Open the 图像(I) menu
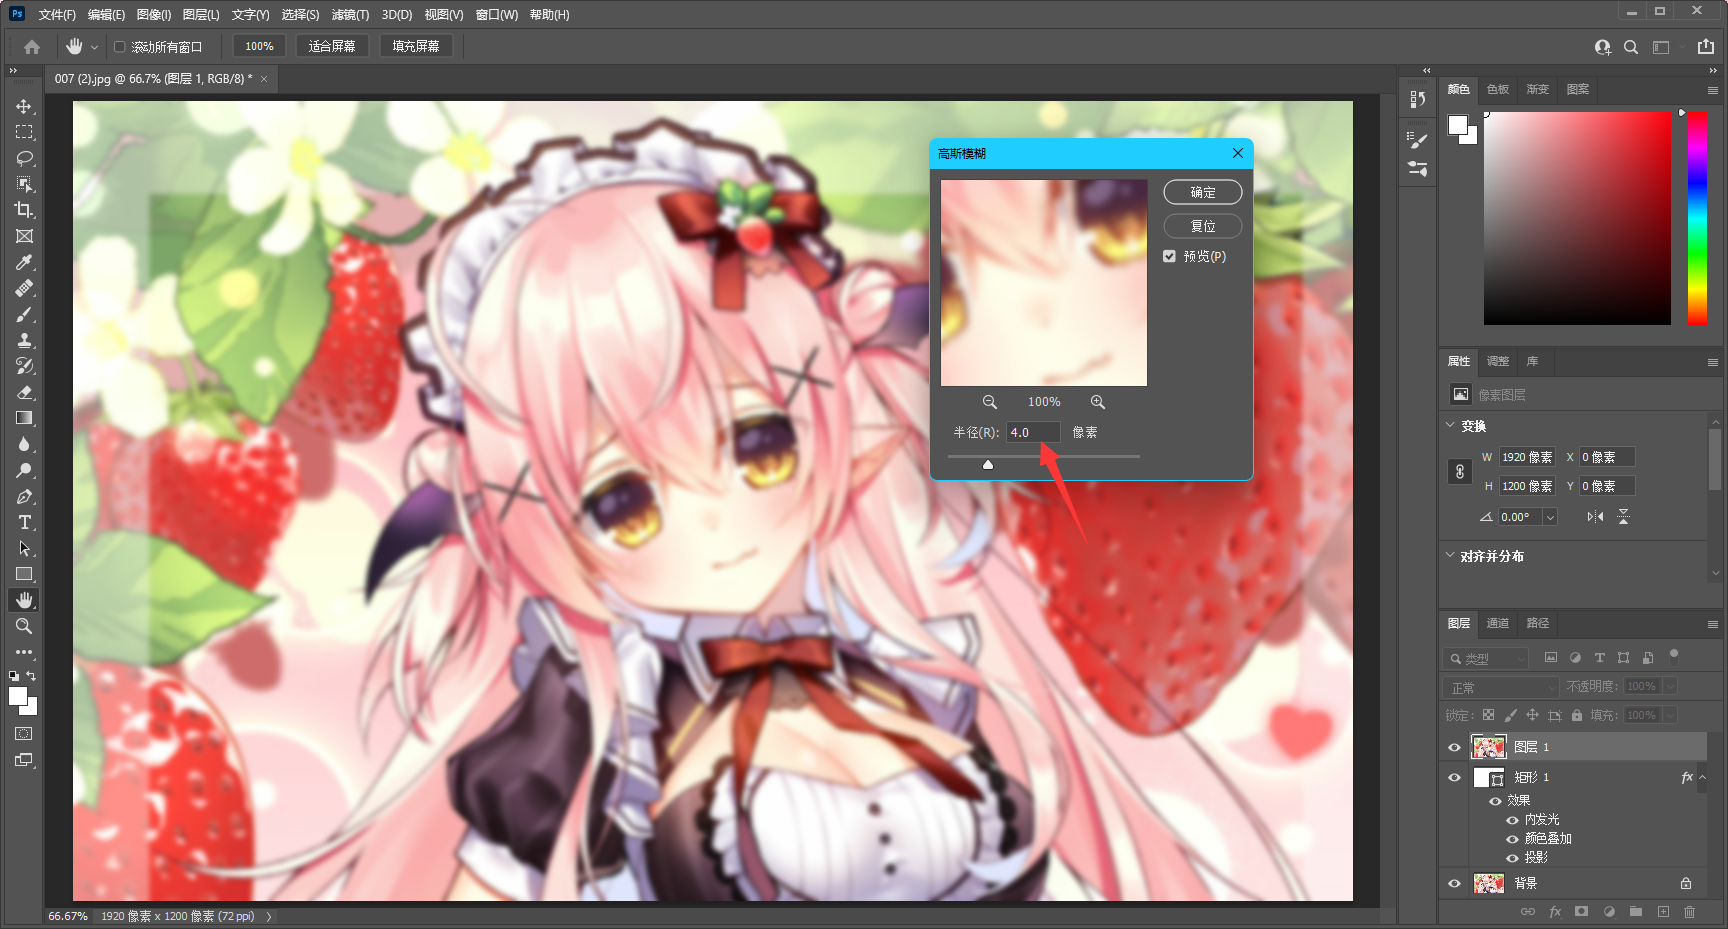This screenshot has width=1728, height=929. pyautogui.click(x=154, y=15)
